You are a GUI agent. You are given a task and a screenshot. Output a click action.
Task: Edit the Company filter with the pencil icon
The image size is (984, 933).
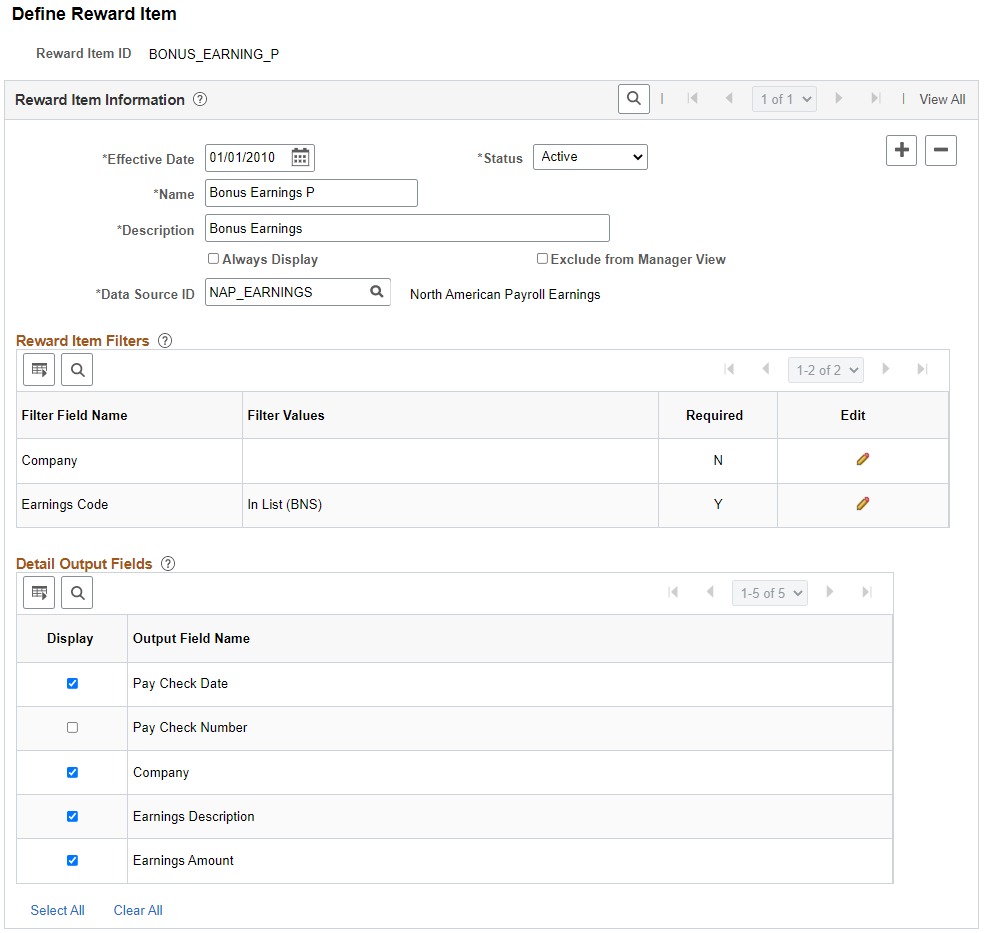(x=863, y=459)
